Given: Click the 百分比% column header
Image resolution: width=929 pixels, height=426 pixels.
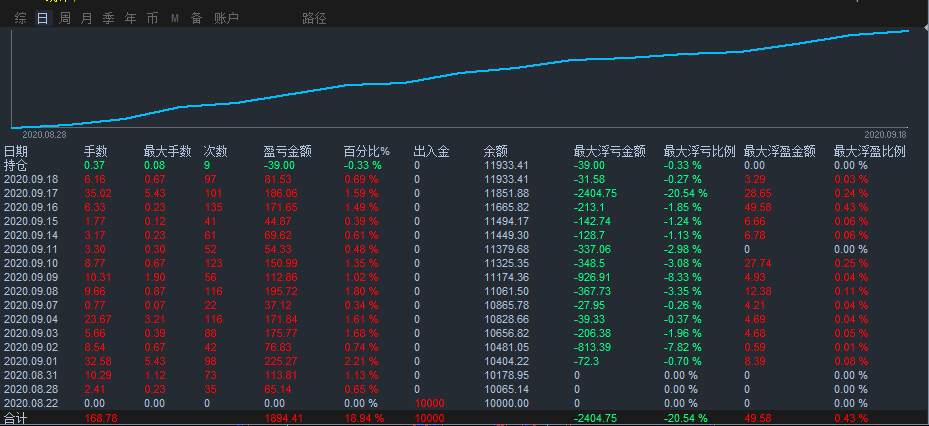Looking at the screenshot, I should click(367, 152).
